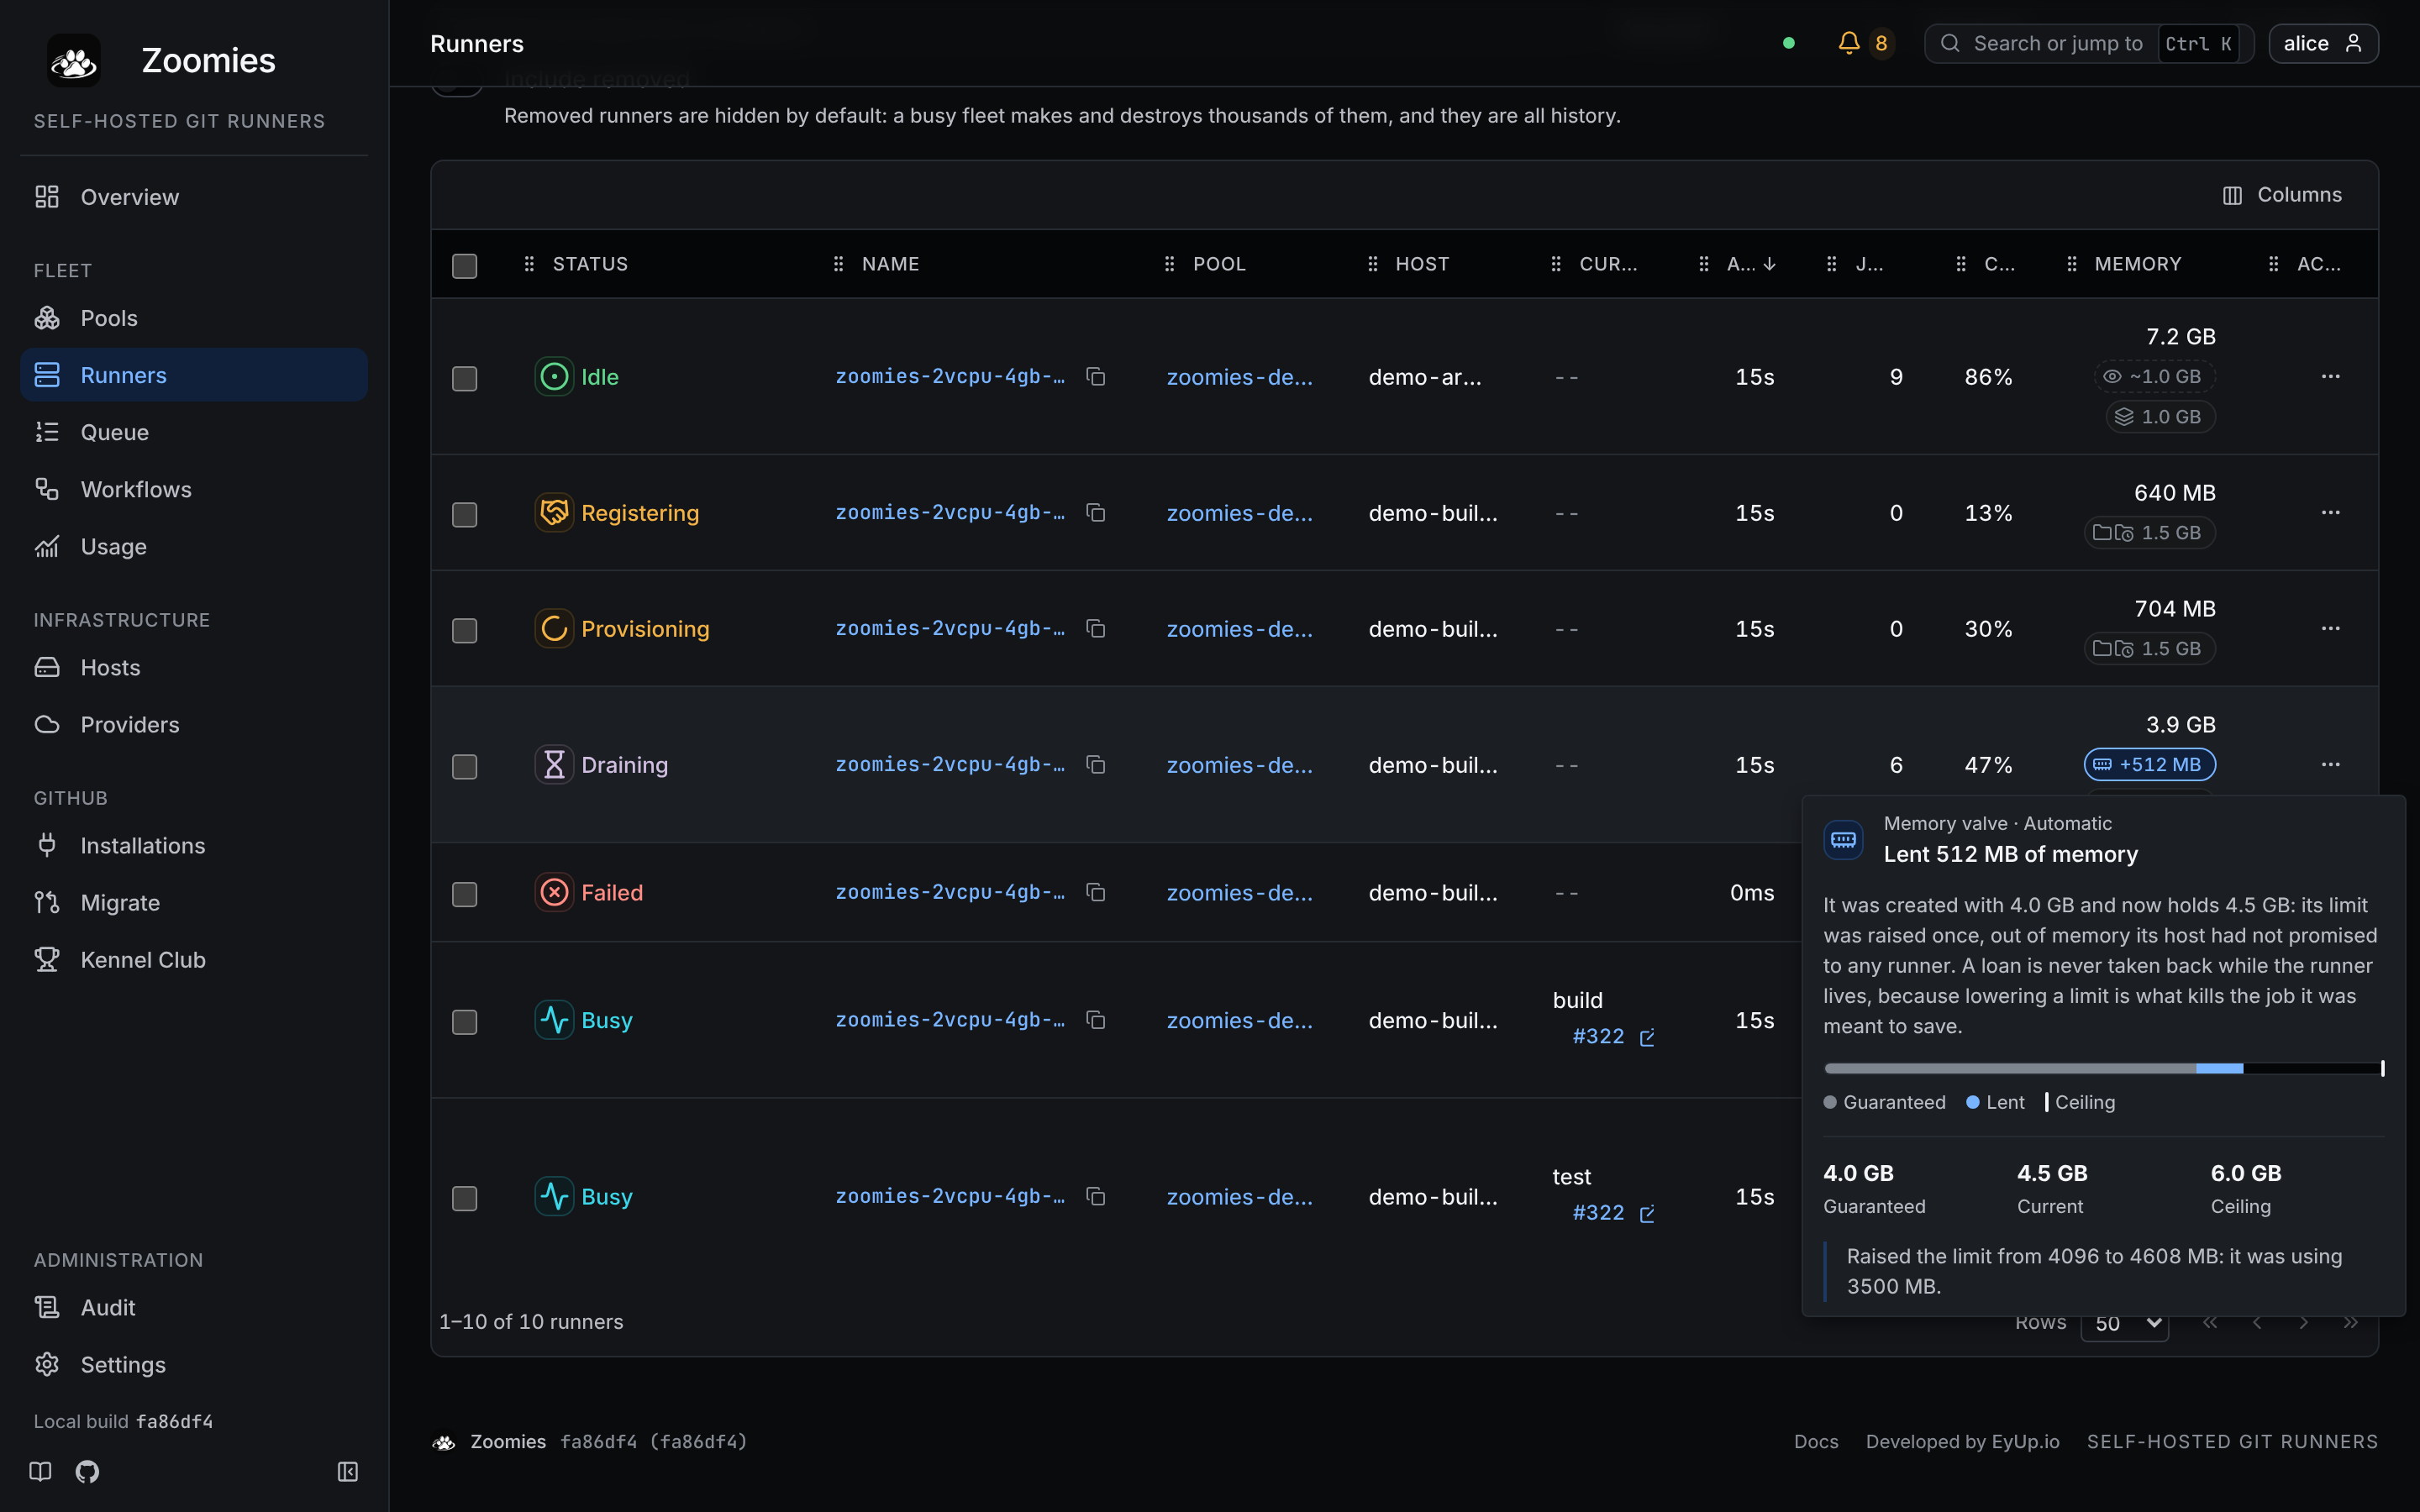Screen dimensions: 2420x1512
Task: Go to Pools in the sidebar
Action: (194, 318)
